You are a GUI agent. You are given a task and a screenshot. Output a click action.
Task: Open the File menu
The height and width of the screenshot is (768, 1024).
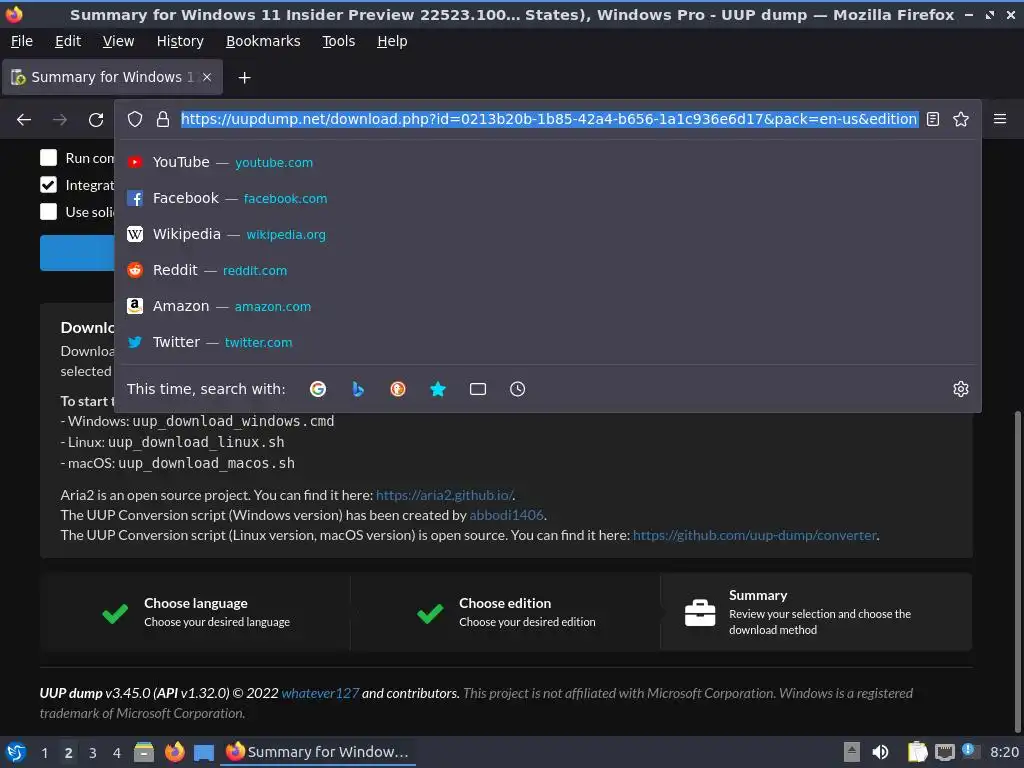(x=22, y=41)
